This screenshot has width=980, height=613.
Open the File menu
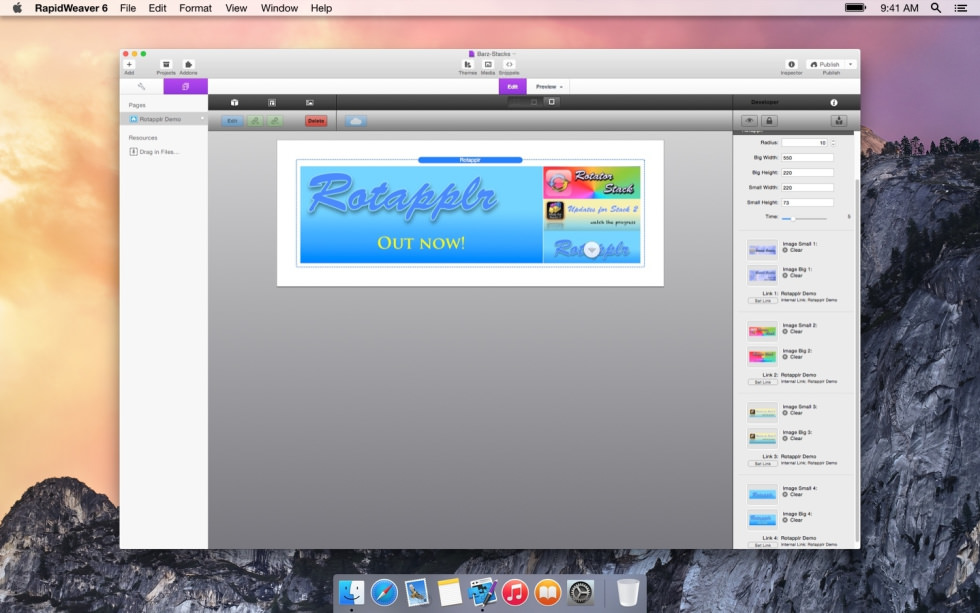coord(128,8)
